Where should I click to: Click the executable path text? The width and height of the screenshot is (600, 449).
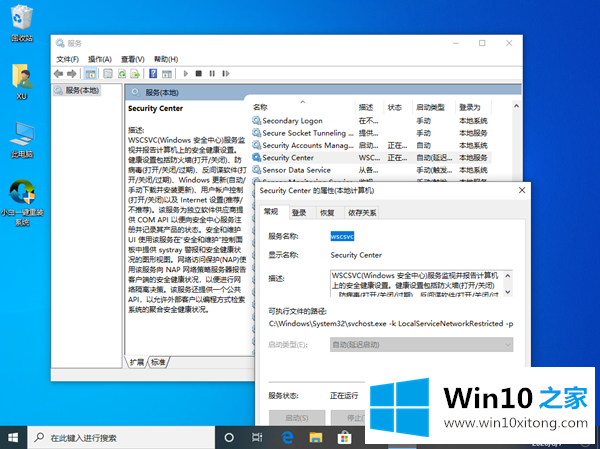(391, 324)
